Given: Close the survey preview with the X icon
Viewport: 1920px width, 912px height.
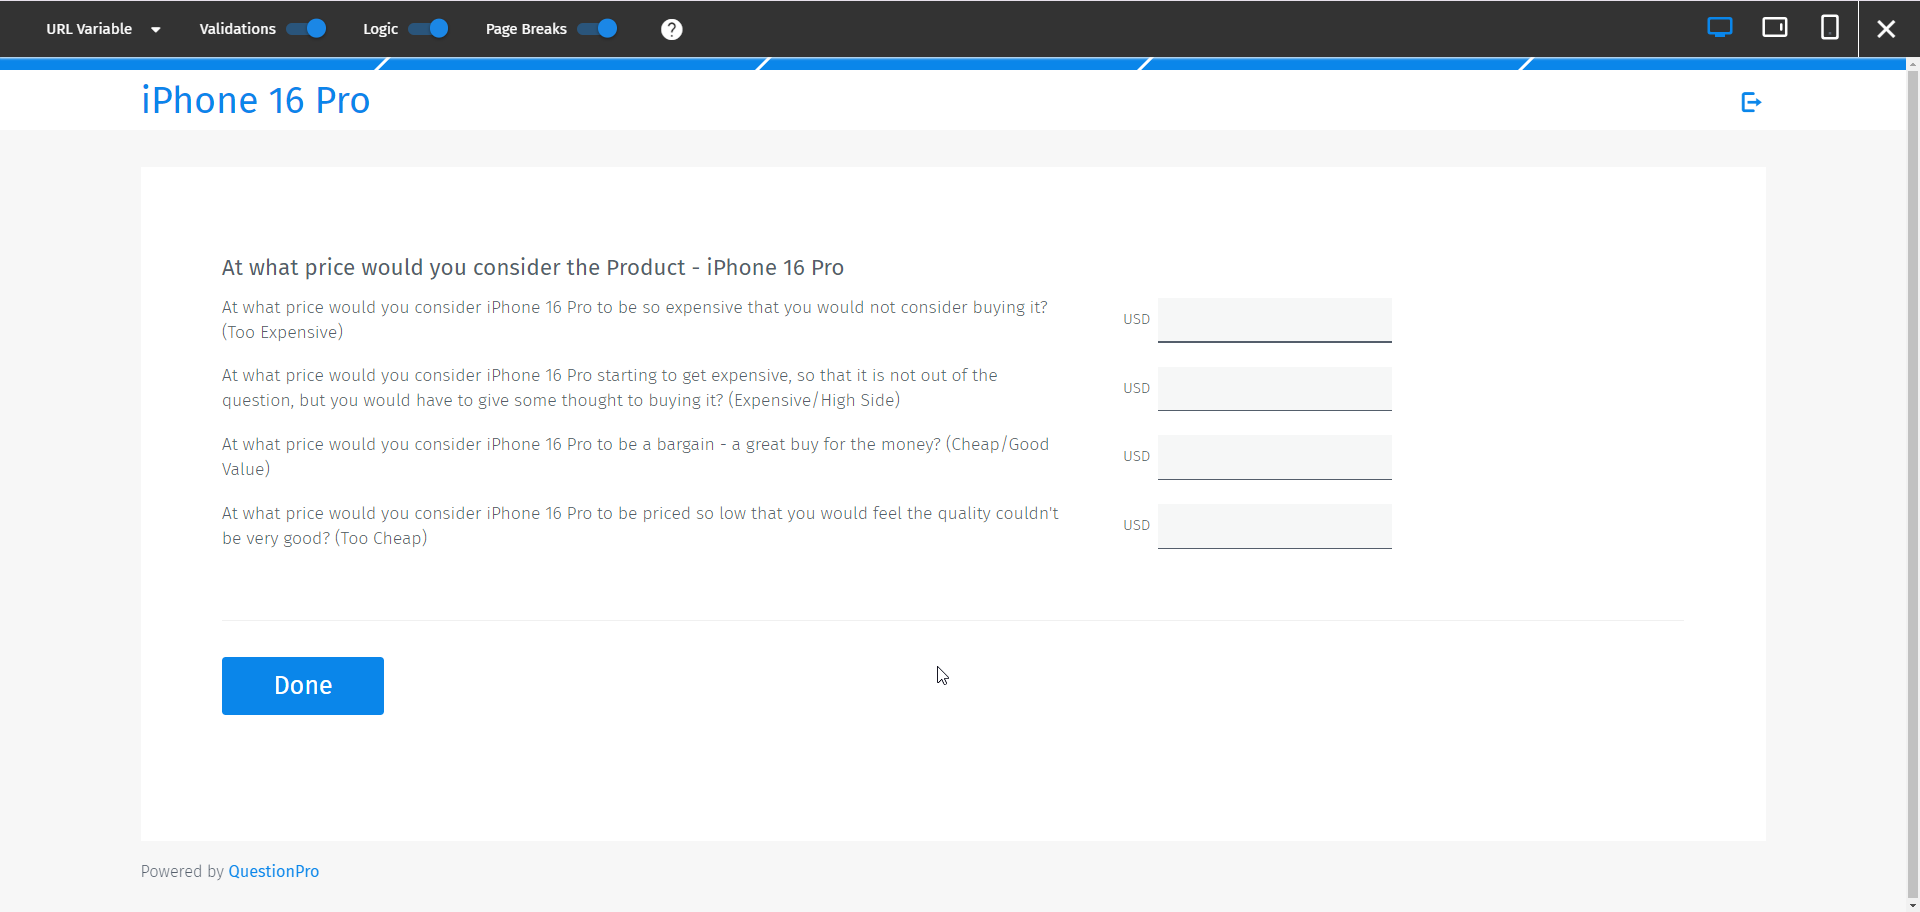Looking at the screenshot, I should click(1887, 29).
